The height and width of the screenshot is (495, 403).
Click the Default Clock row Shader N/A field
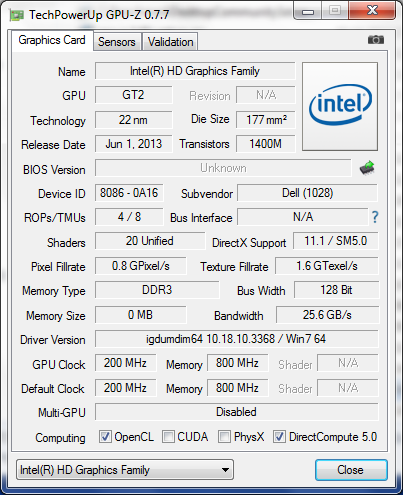pyautogui.click(x=348, y=388)
